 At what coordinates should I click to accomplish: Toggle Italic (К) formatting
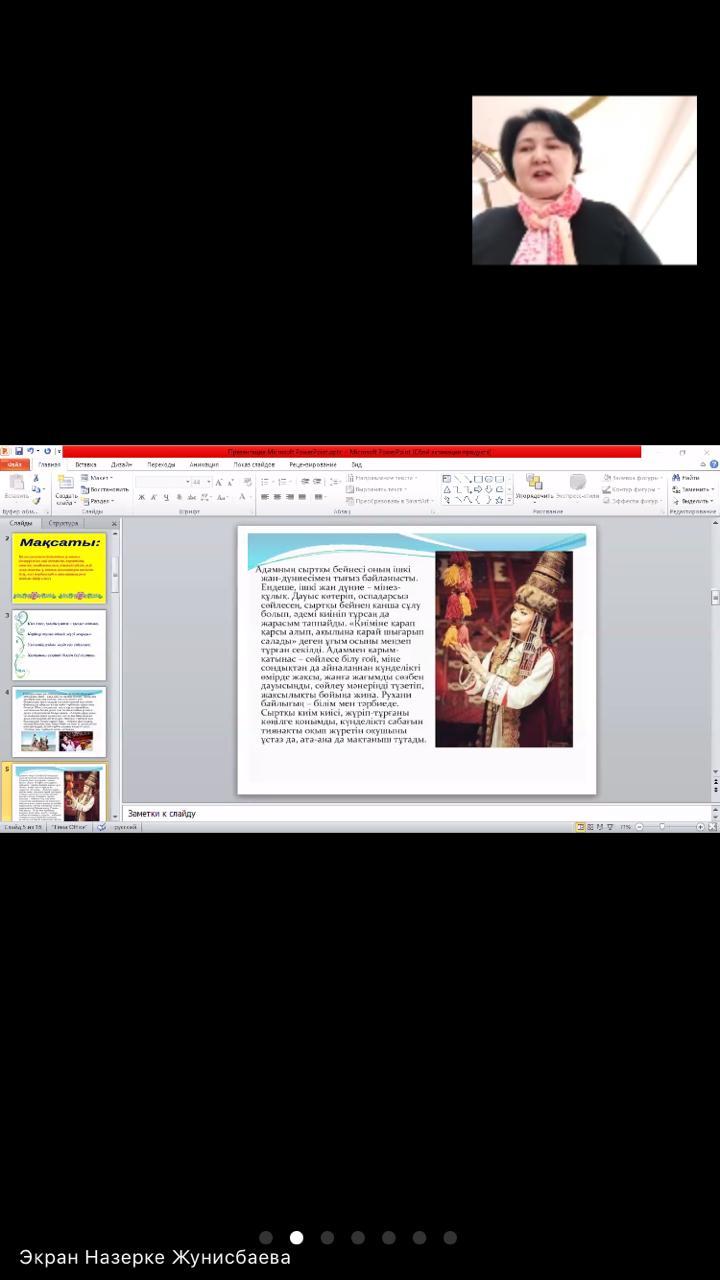coord(153,497)
